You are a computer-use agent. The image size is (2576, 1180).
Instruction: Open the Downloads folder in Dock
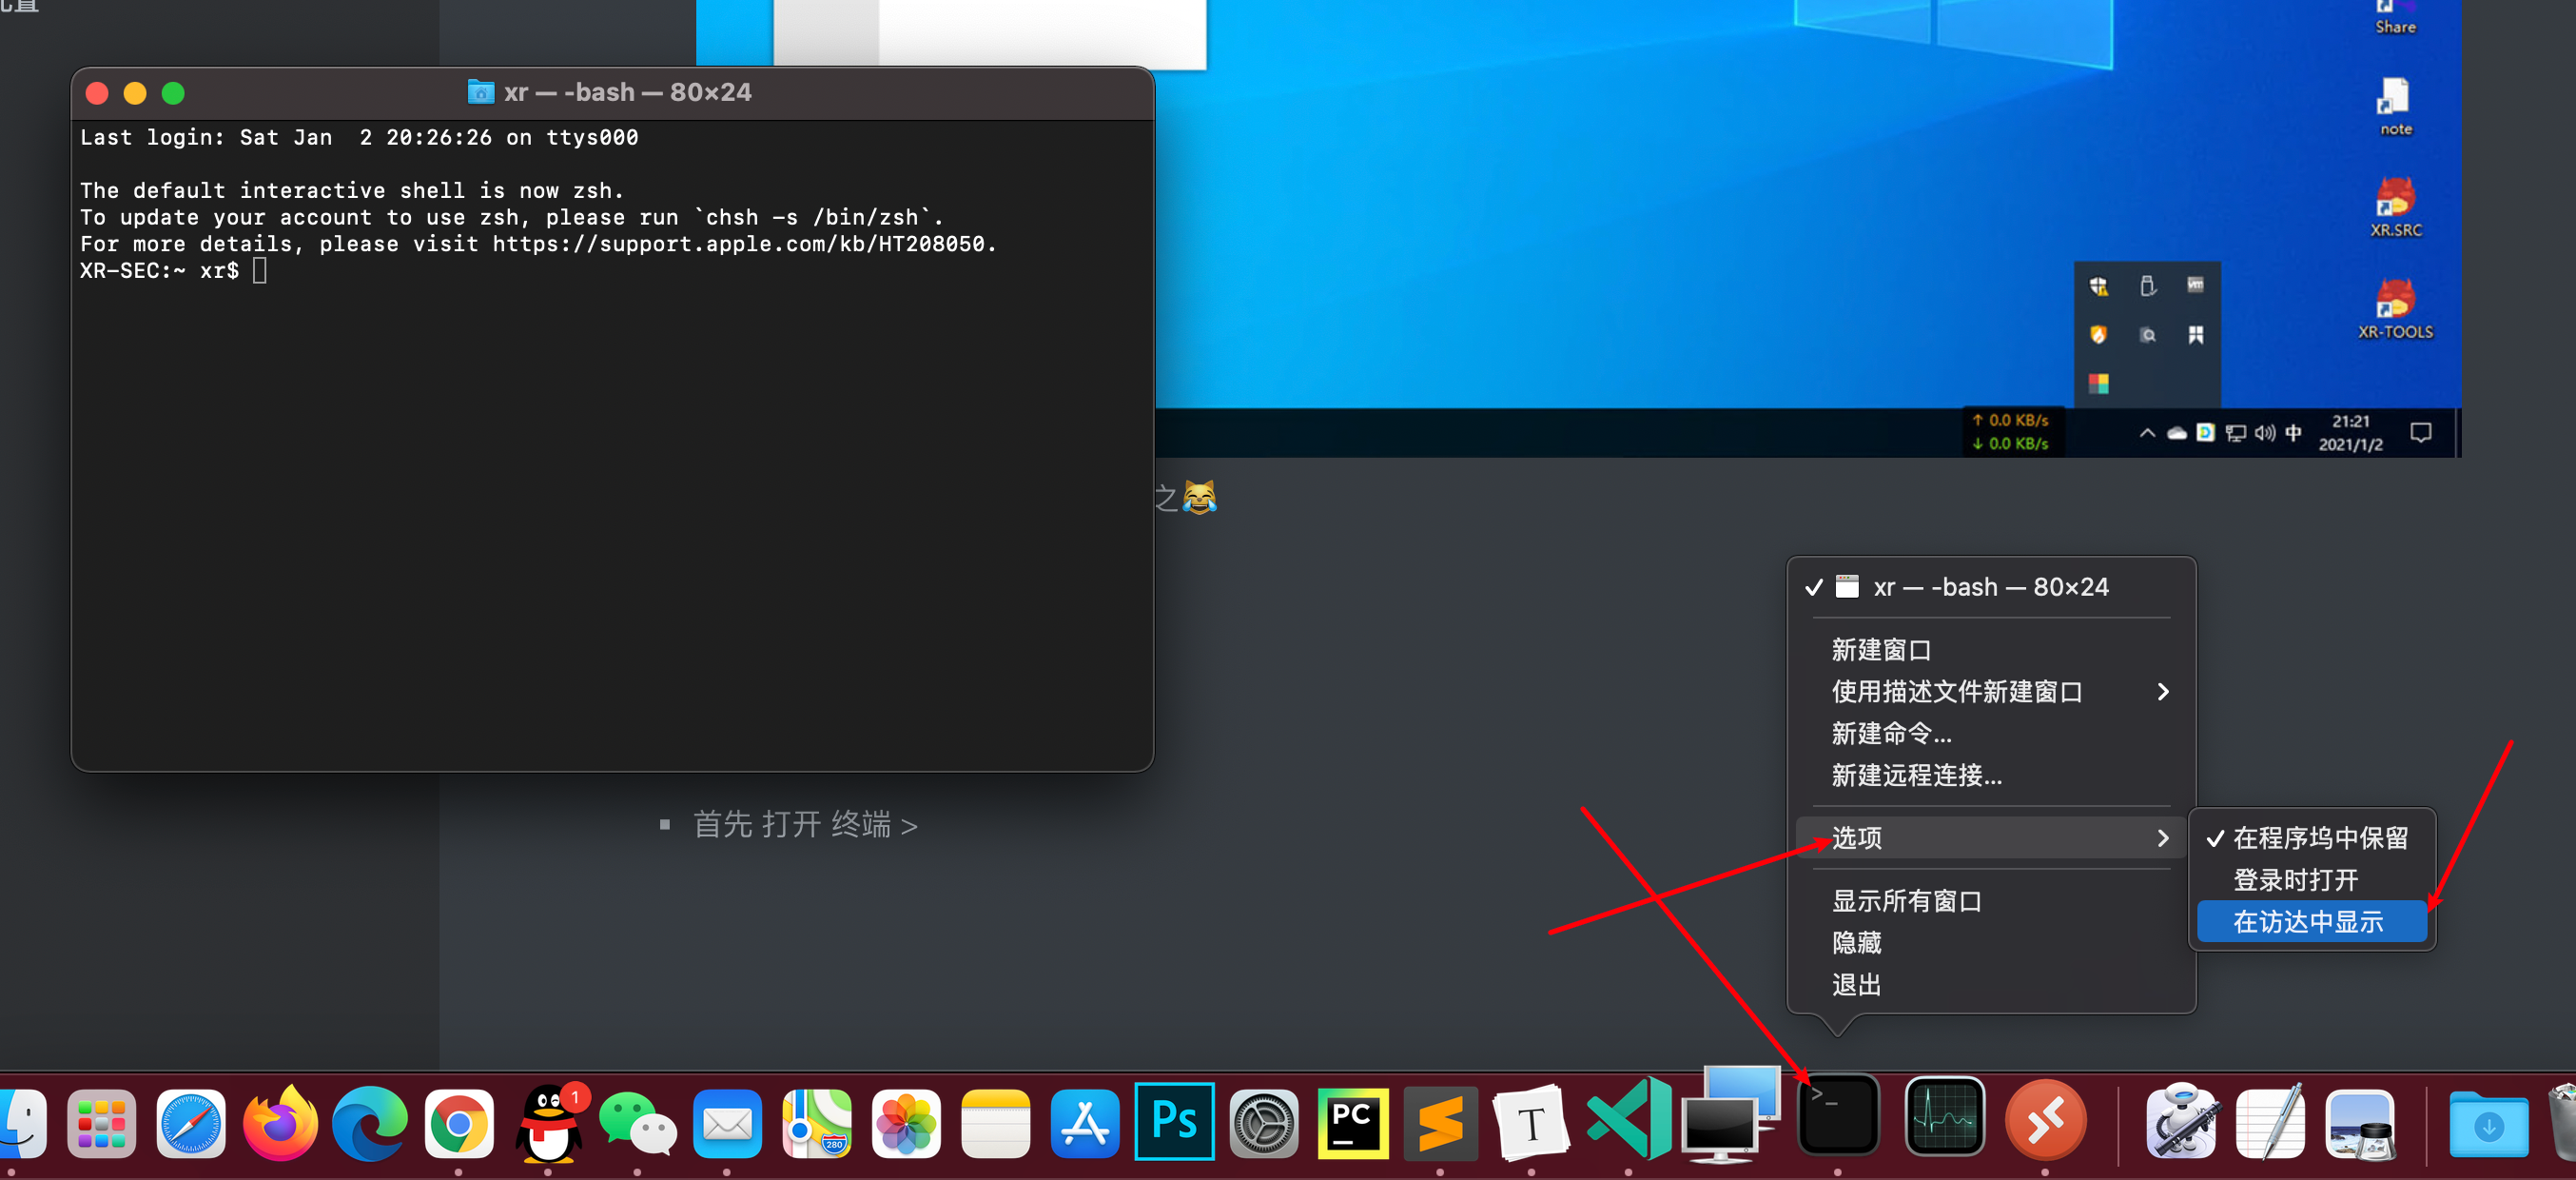click(x=2489, y=1125)
